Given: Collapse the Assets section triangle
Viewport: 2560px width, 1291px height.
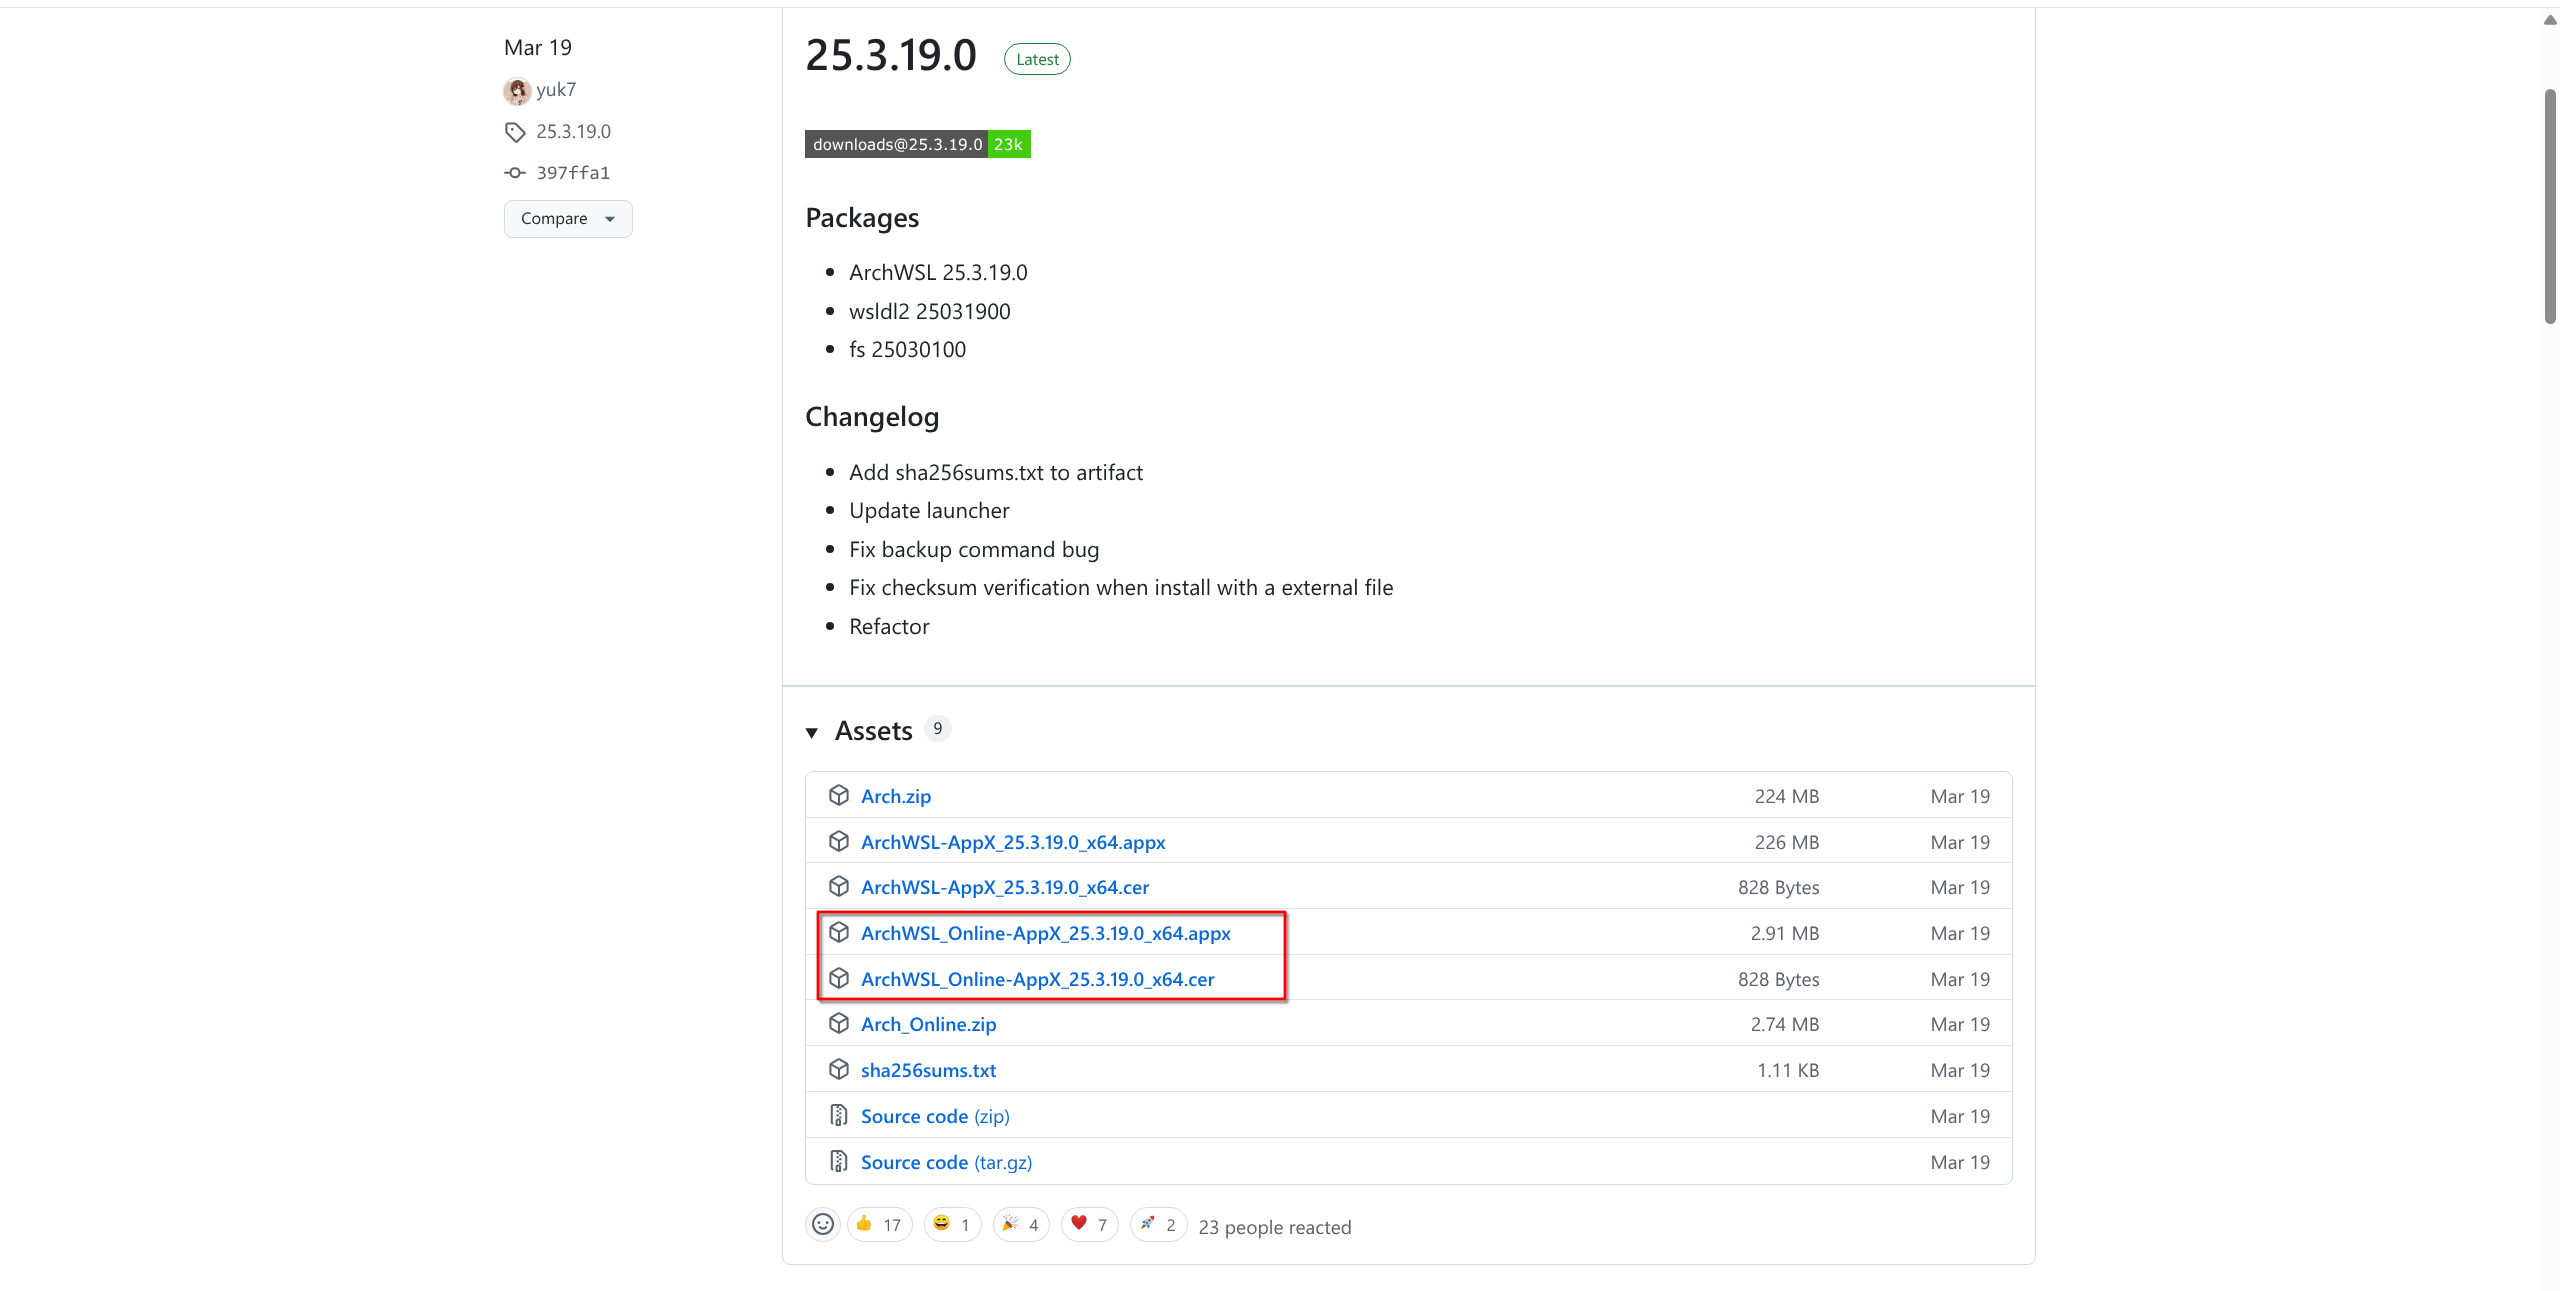Looking at the screenshot, I should click(812, 733).
